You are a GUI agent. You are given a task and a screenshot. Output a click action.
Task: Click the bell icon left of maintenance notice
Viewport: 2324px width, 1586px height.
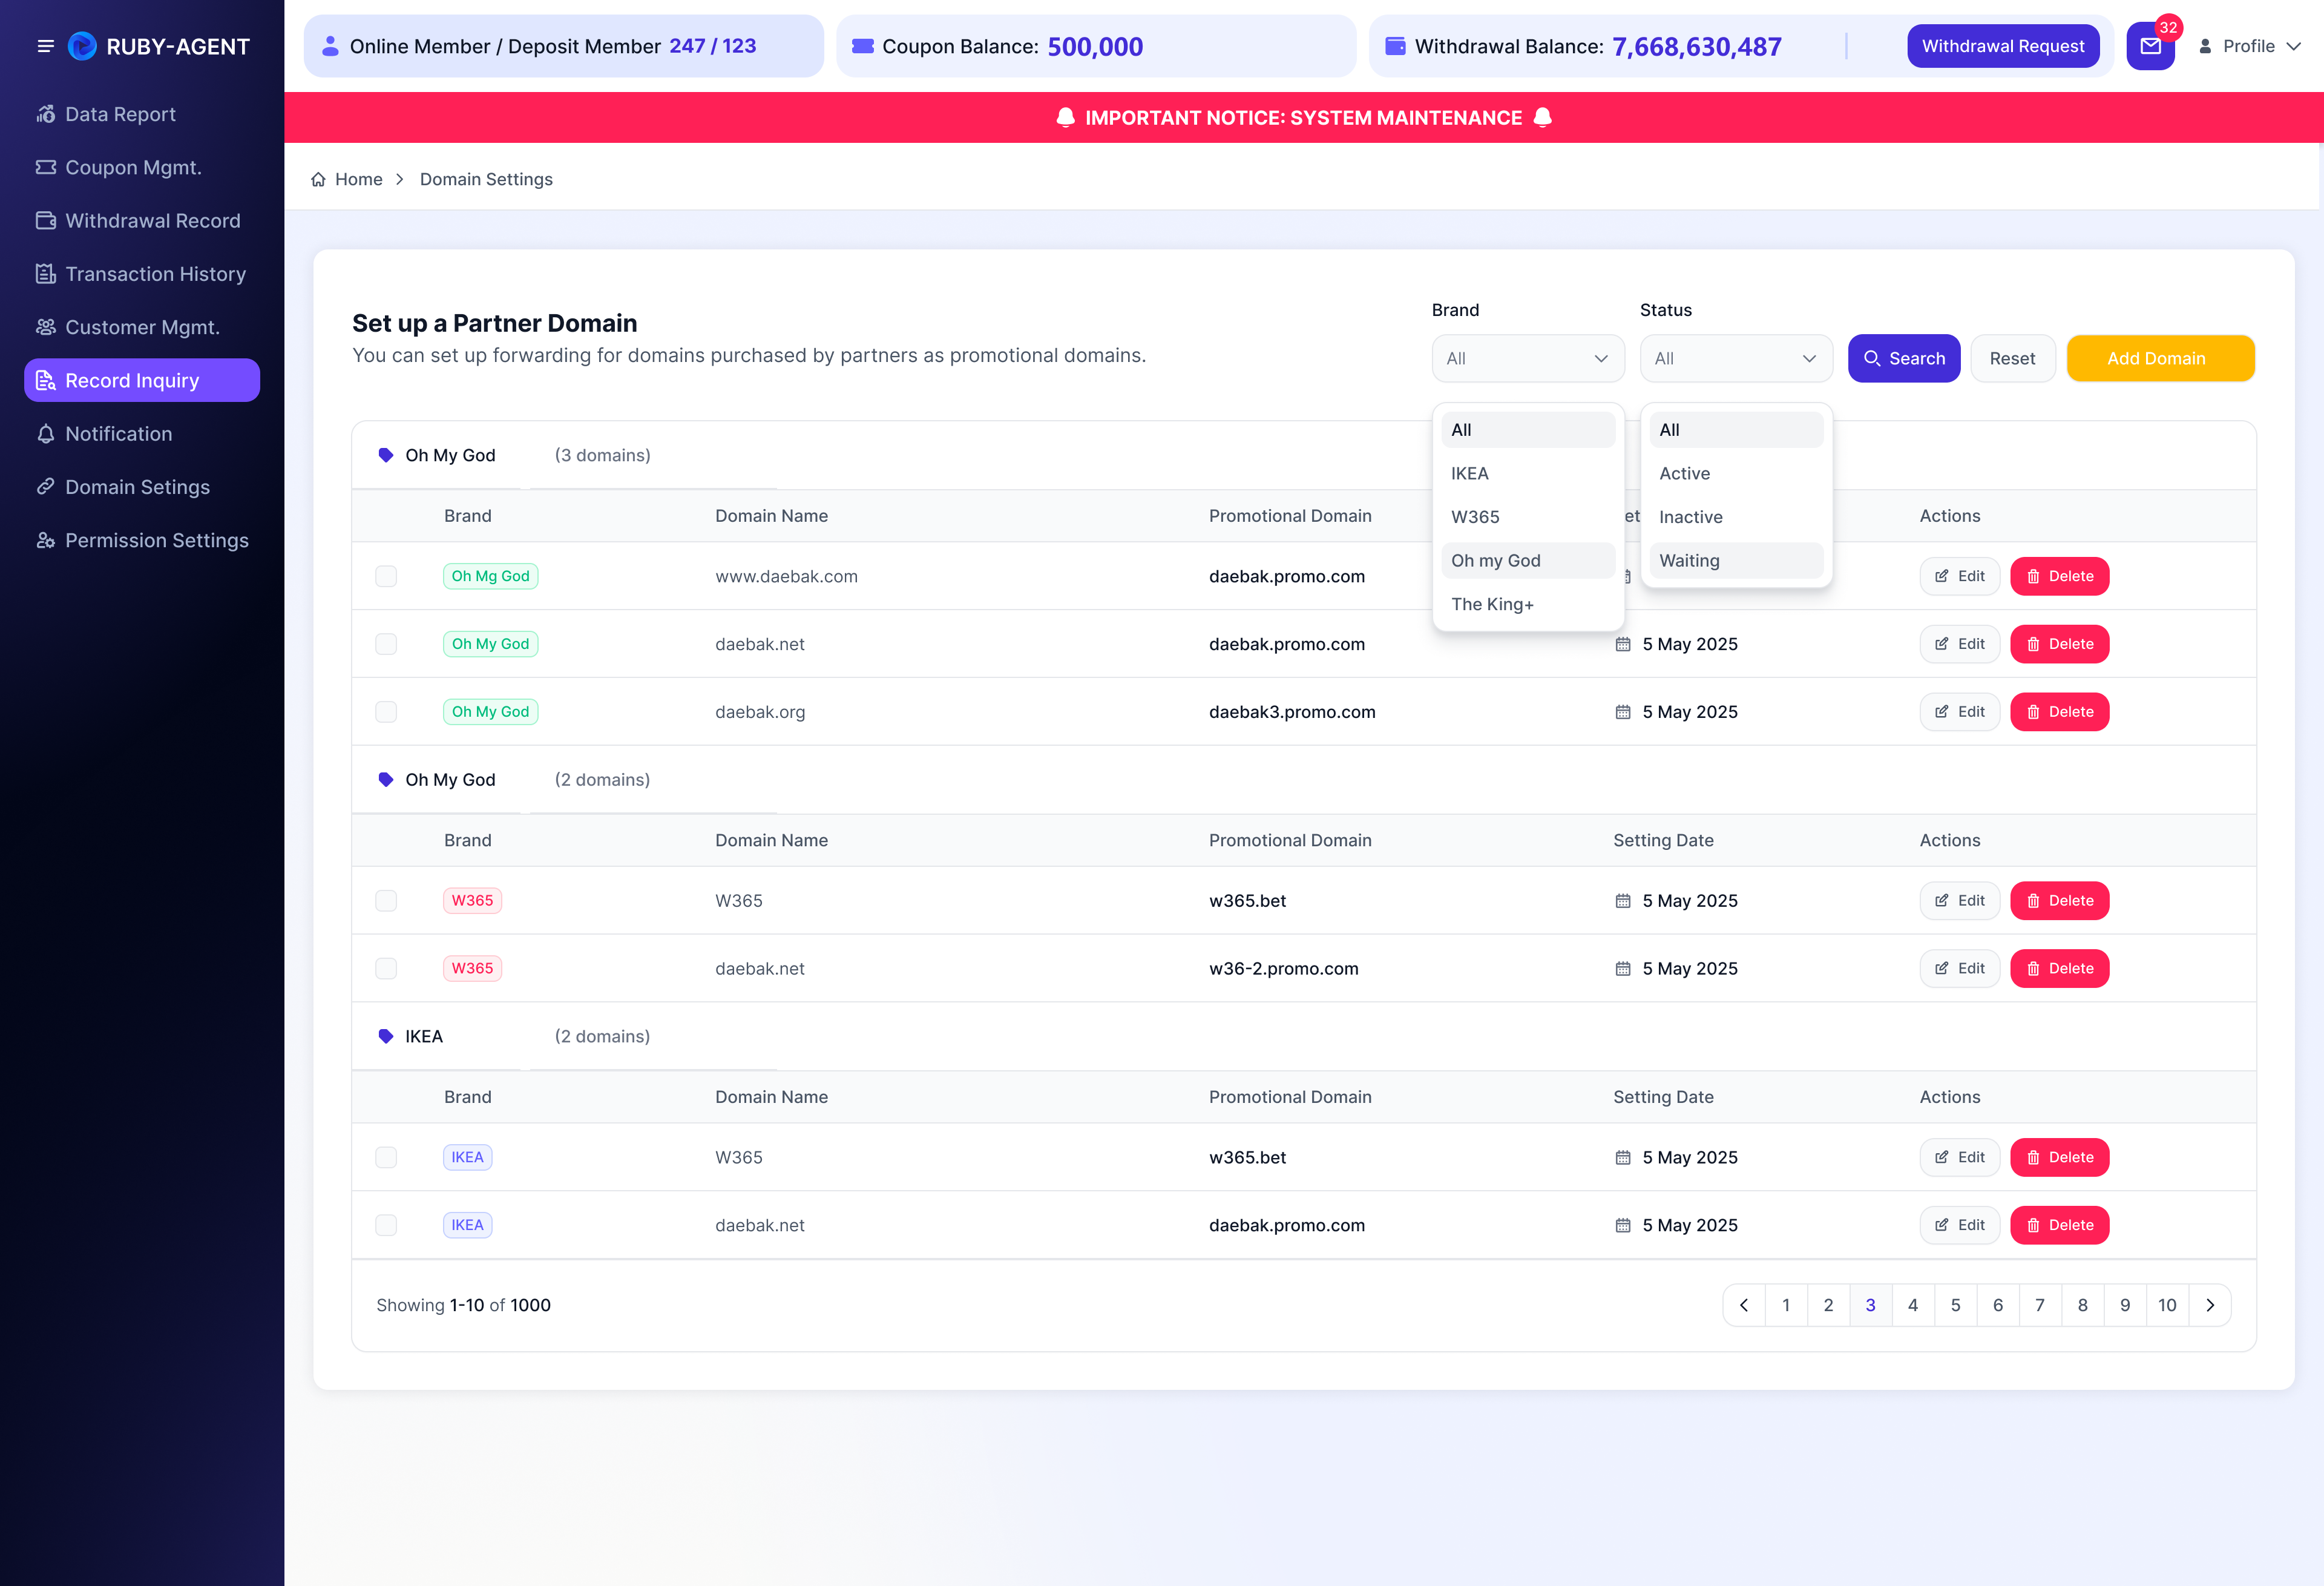click(x=1066, y=118)
